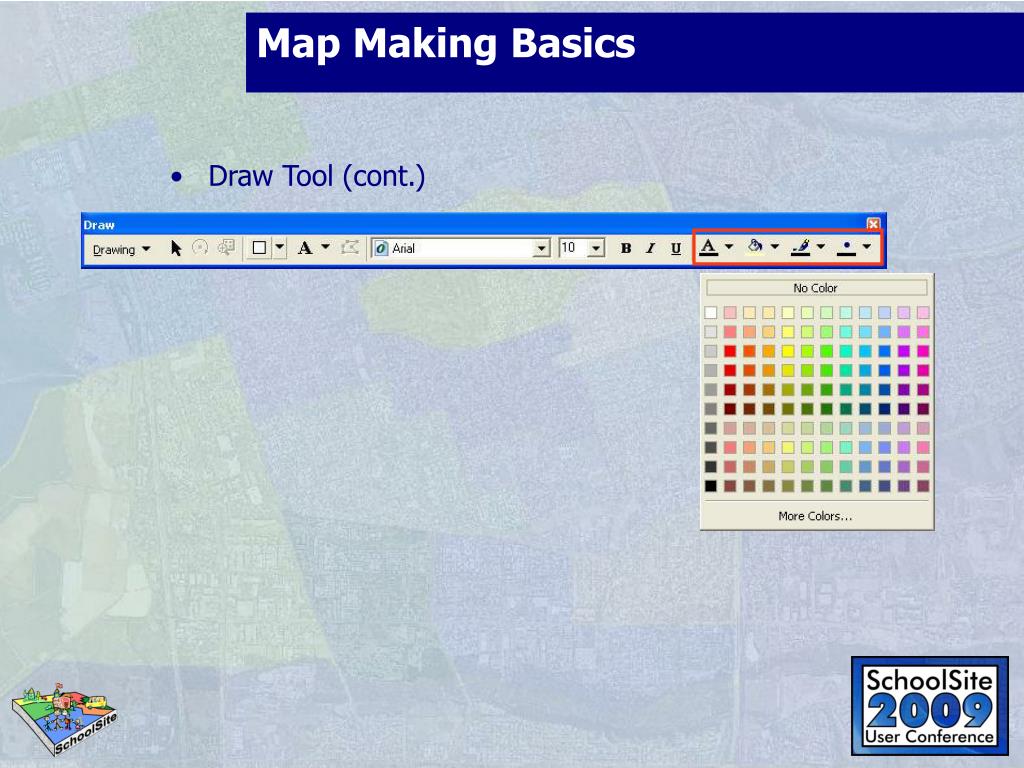Click the Font Color underlined A icon
1024x768 pixels.
pyautogui.click(x=709, y=247)
